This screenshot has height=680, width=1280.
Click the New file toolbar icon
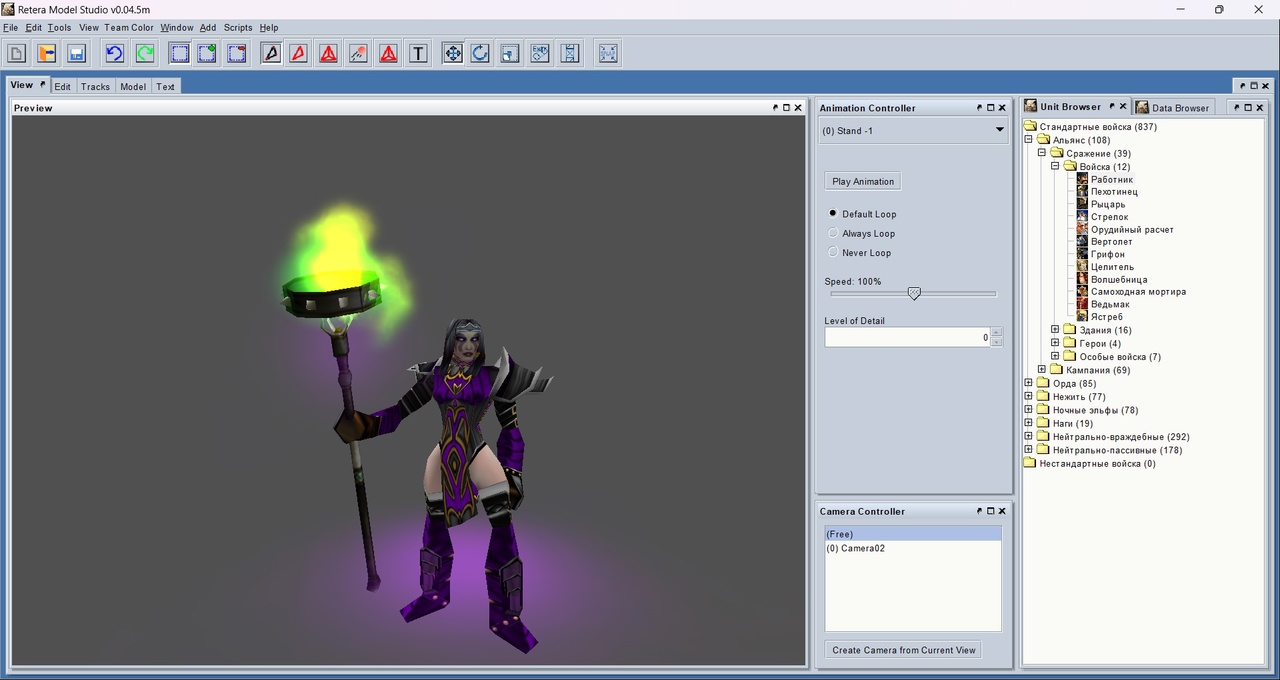17,53
